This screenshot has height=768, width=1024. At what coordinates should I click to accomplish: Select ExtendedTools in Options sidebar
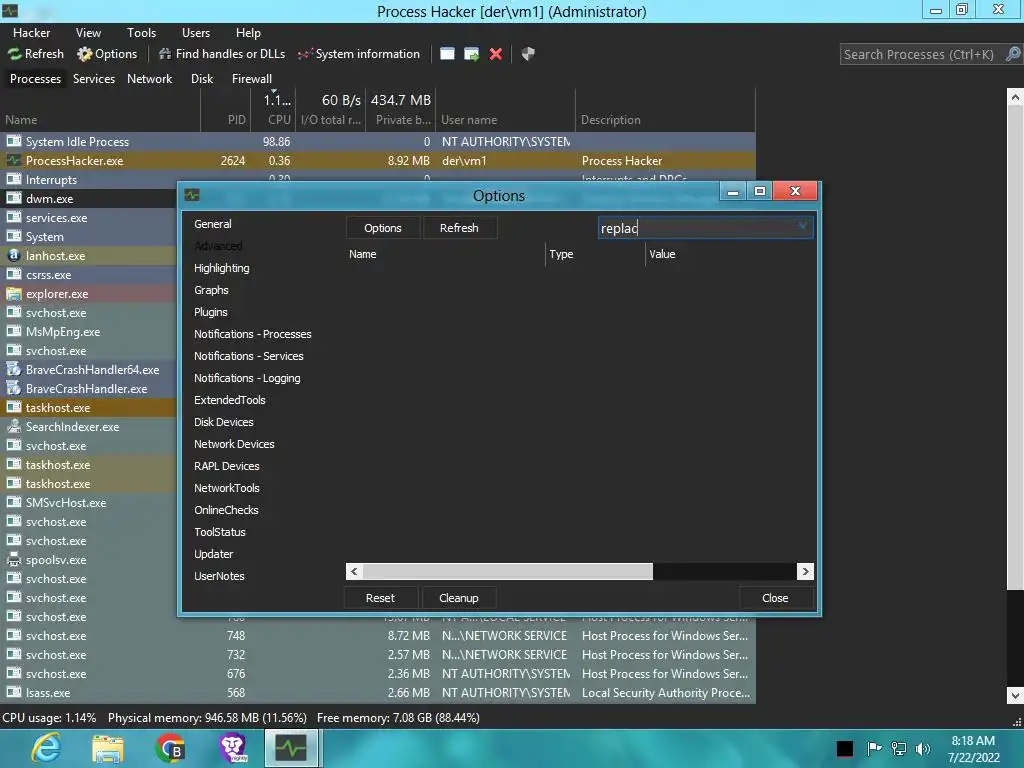click(229, 400)
